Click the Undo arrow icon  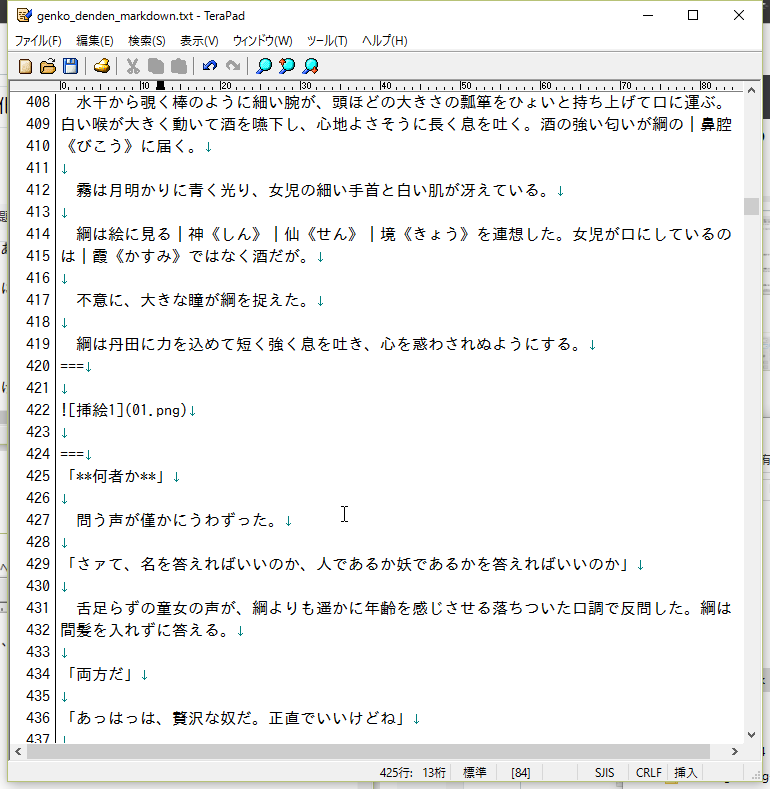[x=209, y=66]
